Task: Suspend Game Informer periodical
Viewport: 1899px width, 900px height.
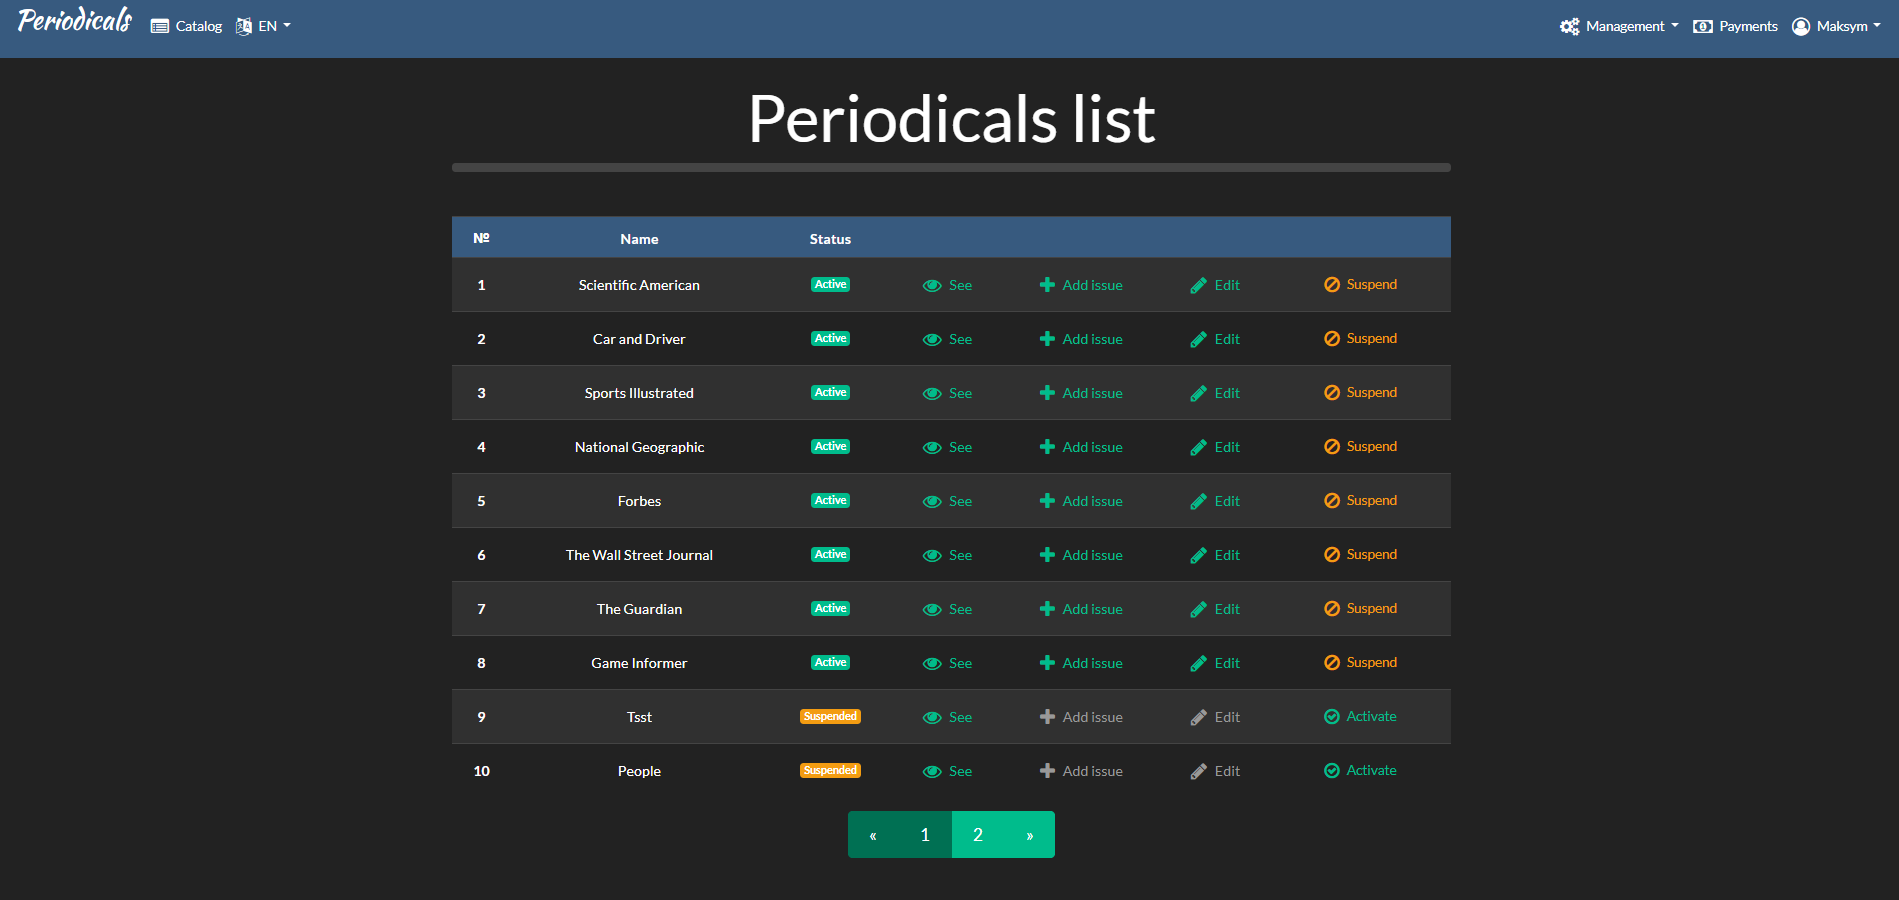Action: click(1361, 663)
